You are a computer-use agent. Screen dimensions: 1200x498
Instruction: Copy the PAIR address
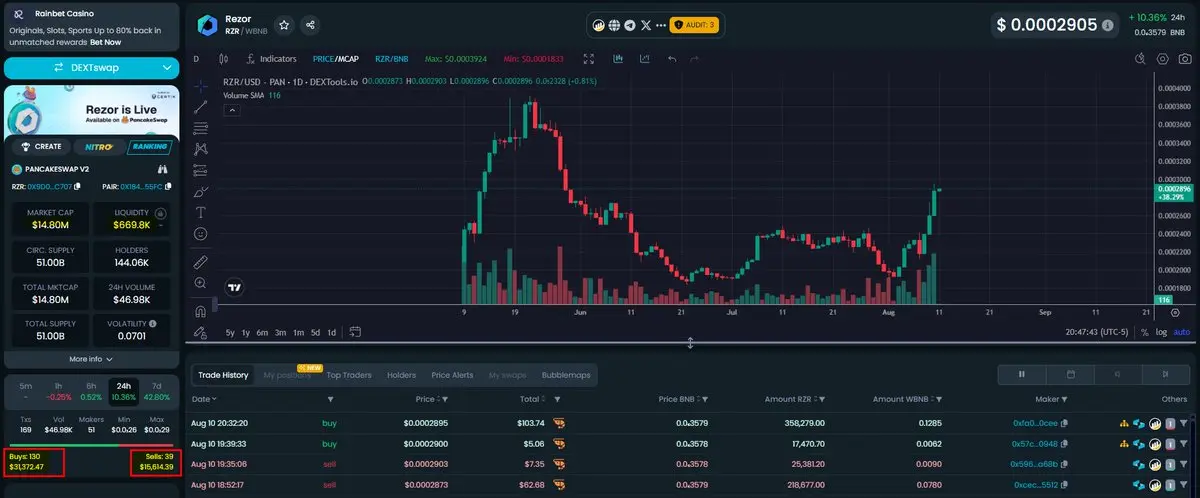coord(169,186)
